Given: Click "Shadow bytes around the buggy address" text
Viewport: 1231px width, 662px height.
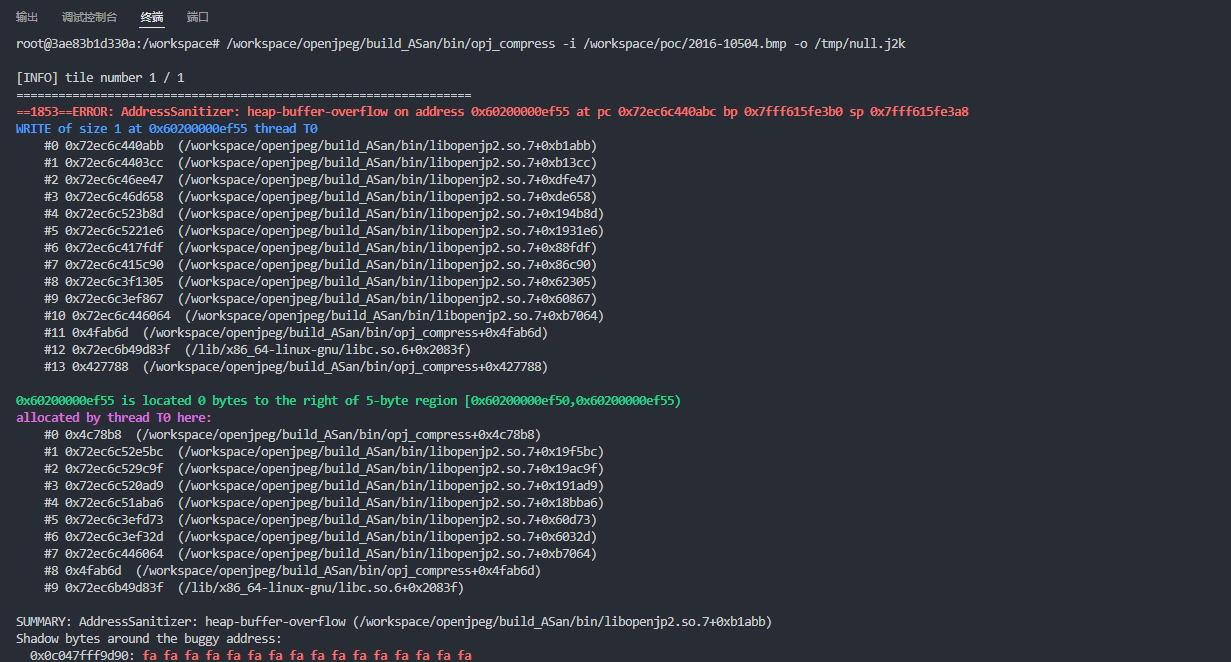Looking at the screenshot, I should pyautogui.click(x=149, y=639).
